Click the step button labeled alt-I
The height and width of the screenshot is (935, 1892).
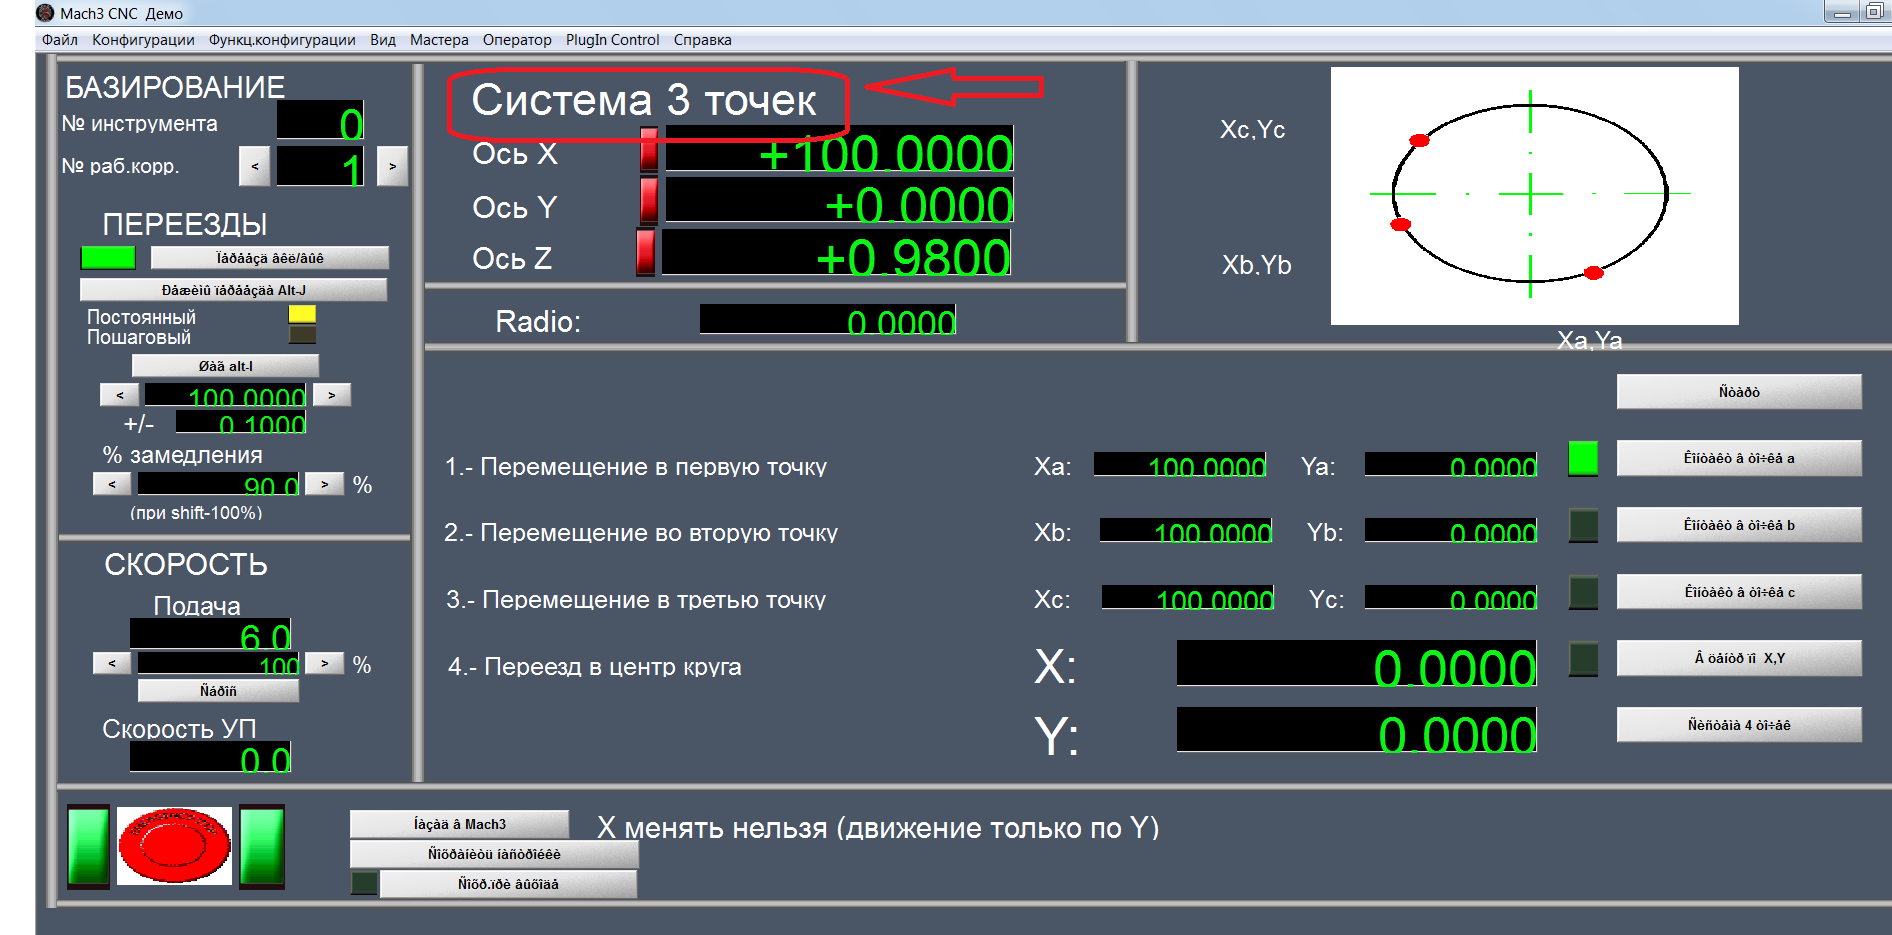[226, 366]
